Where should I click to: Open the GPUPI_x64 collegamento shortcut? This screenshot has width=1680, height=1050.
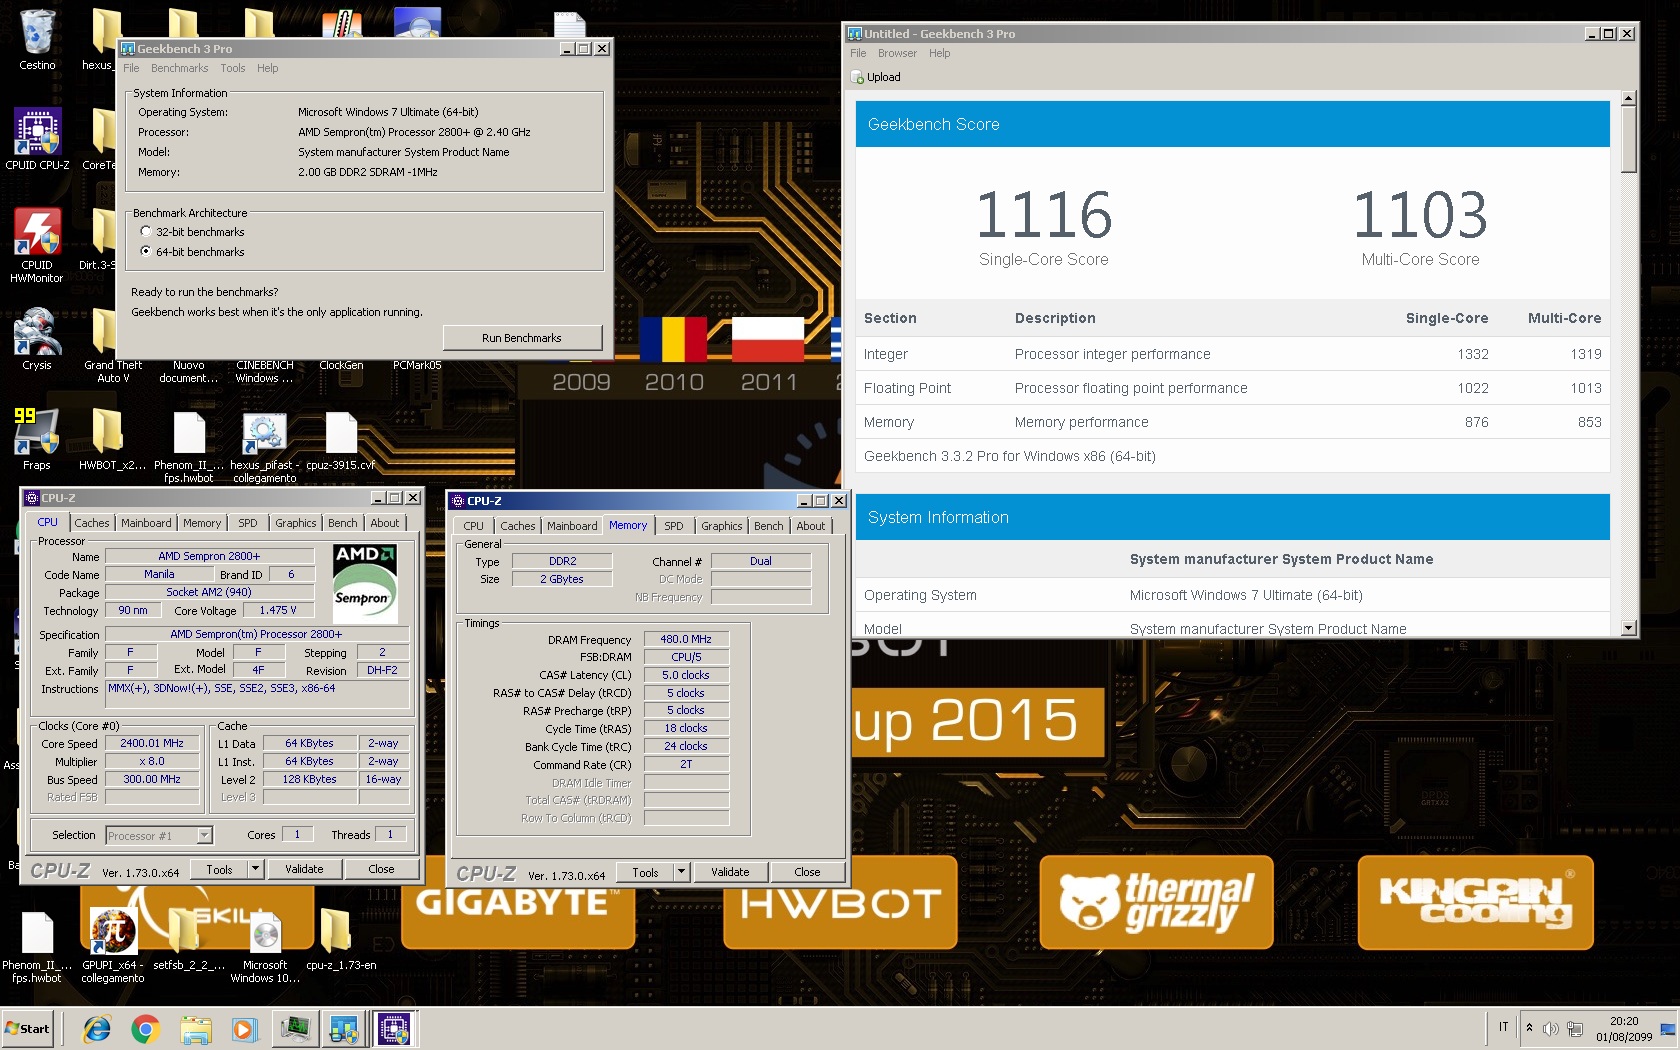[x=113, y=946]
